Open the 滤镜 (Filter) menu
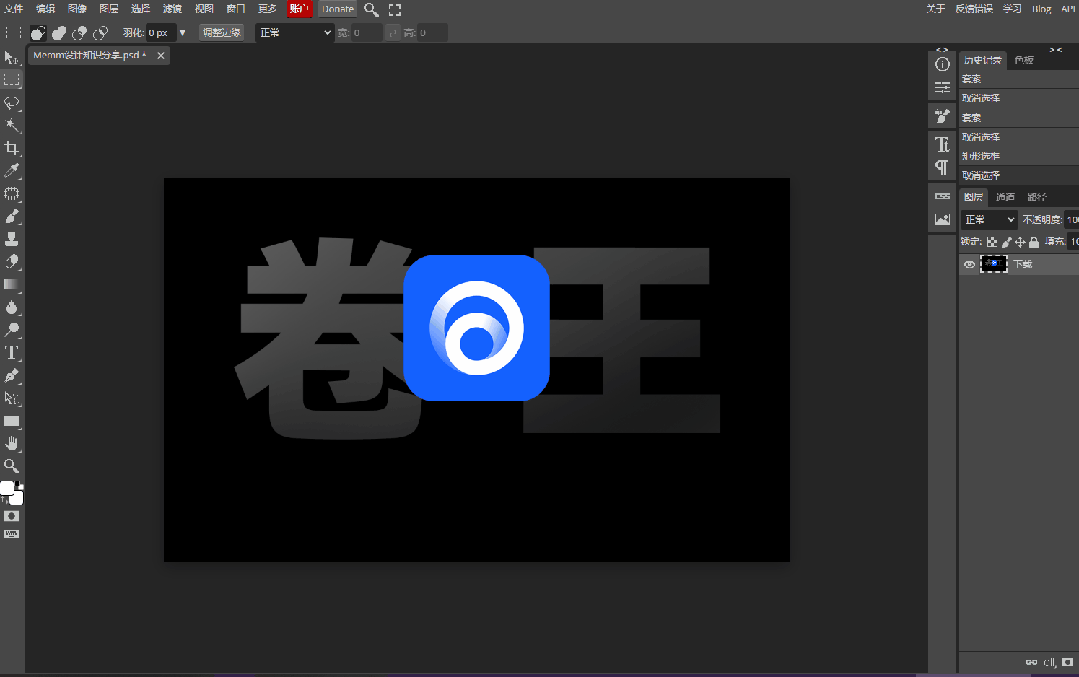Image resolution: width=1079 pixels, height=677 pixels. pos(172,9)
